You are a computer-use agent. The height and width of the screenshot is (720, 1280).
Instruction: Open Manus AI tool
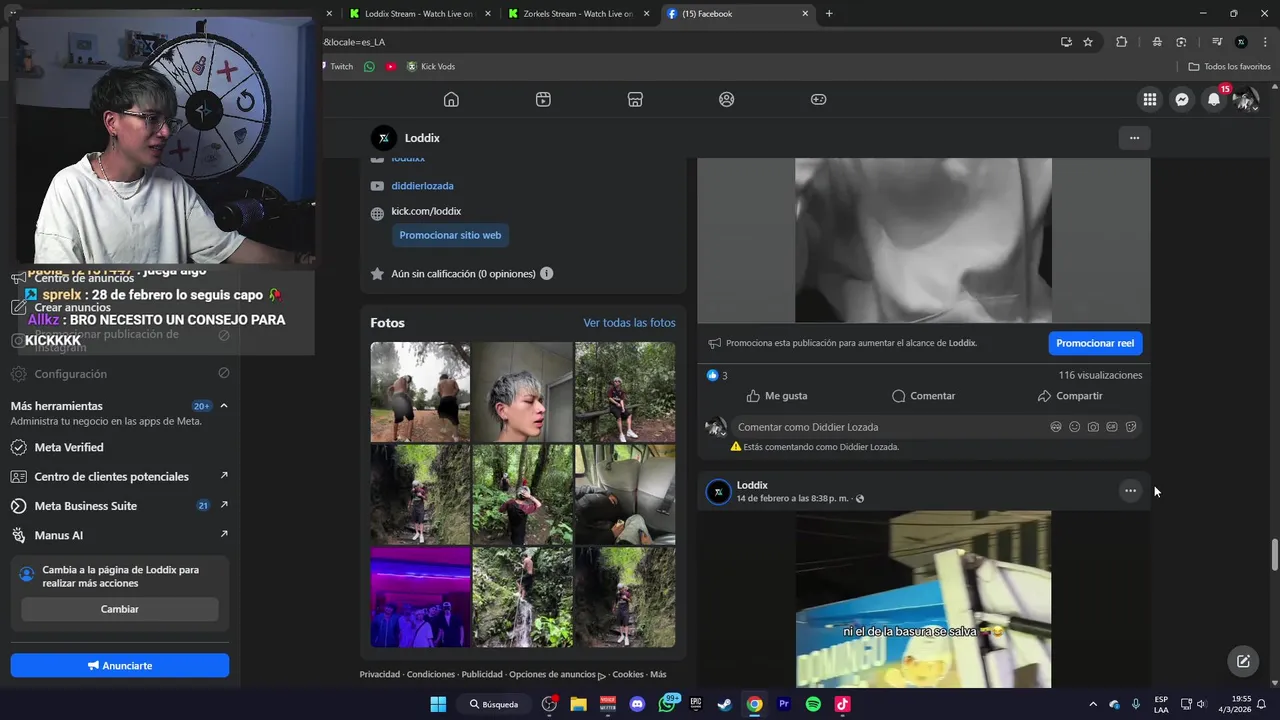[x=120, y=535]
